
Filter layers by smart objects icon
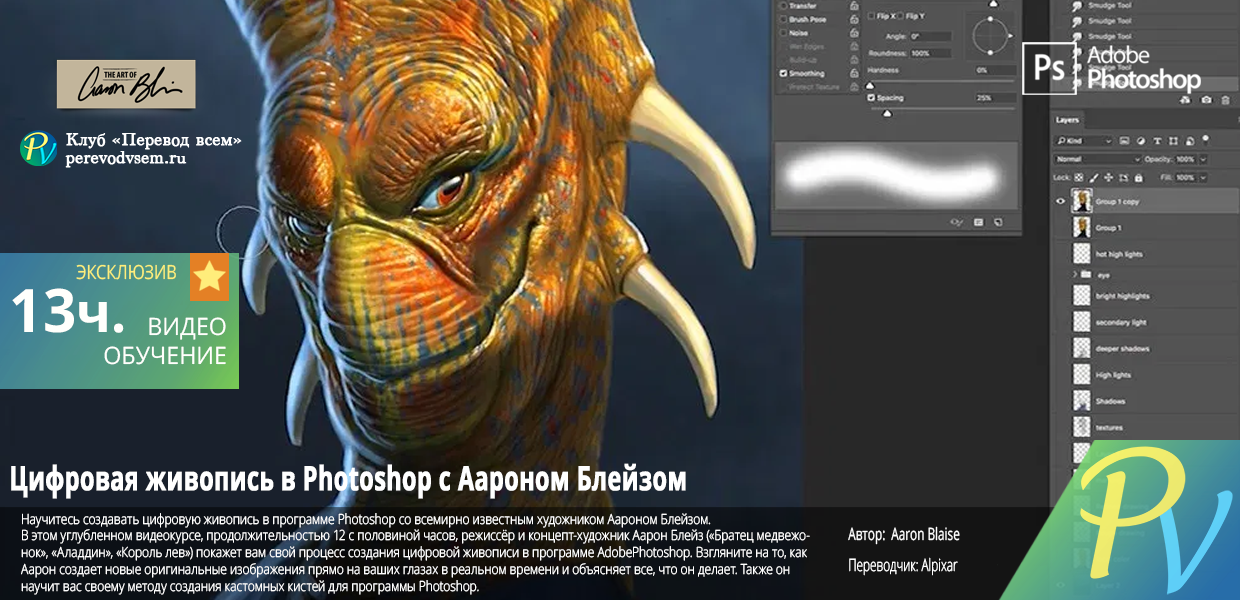tap(1190, 141)
